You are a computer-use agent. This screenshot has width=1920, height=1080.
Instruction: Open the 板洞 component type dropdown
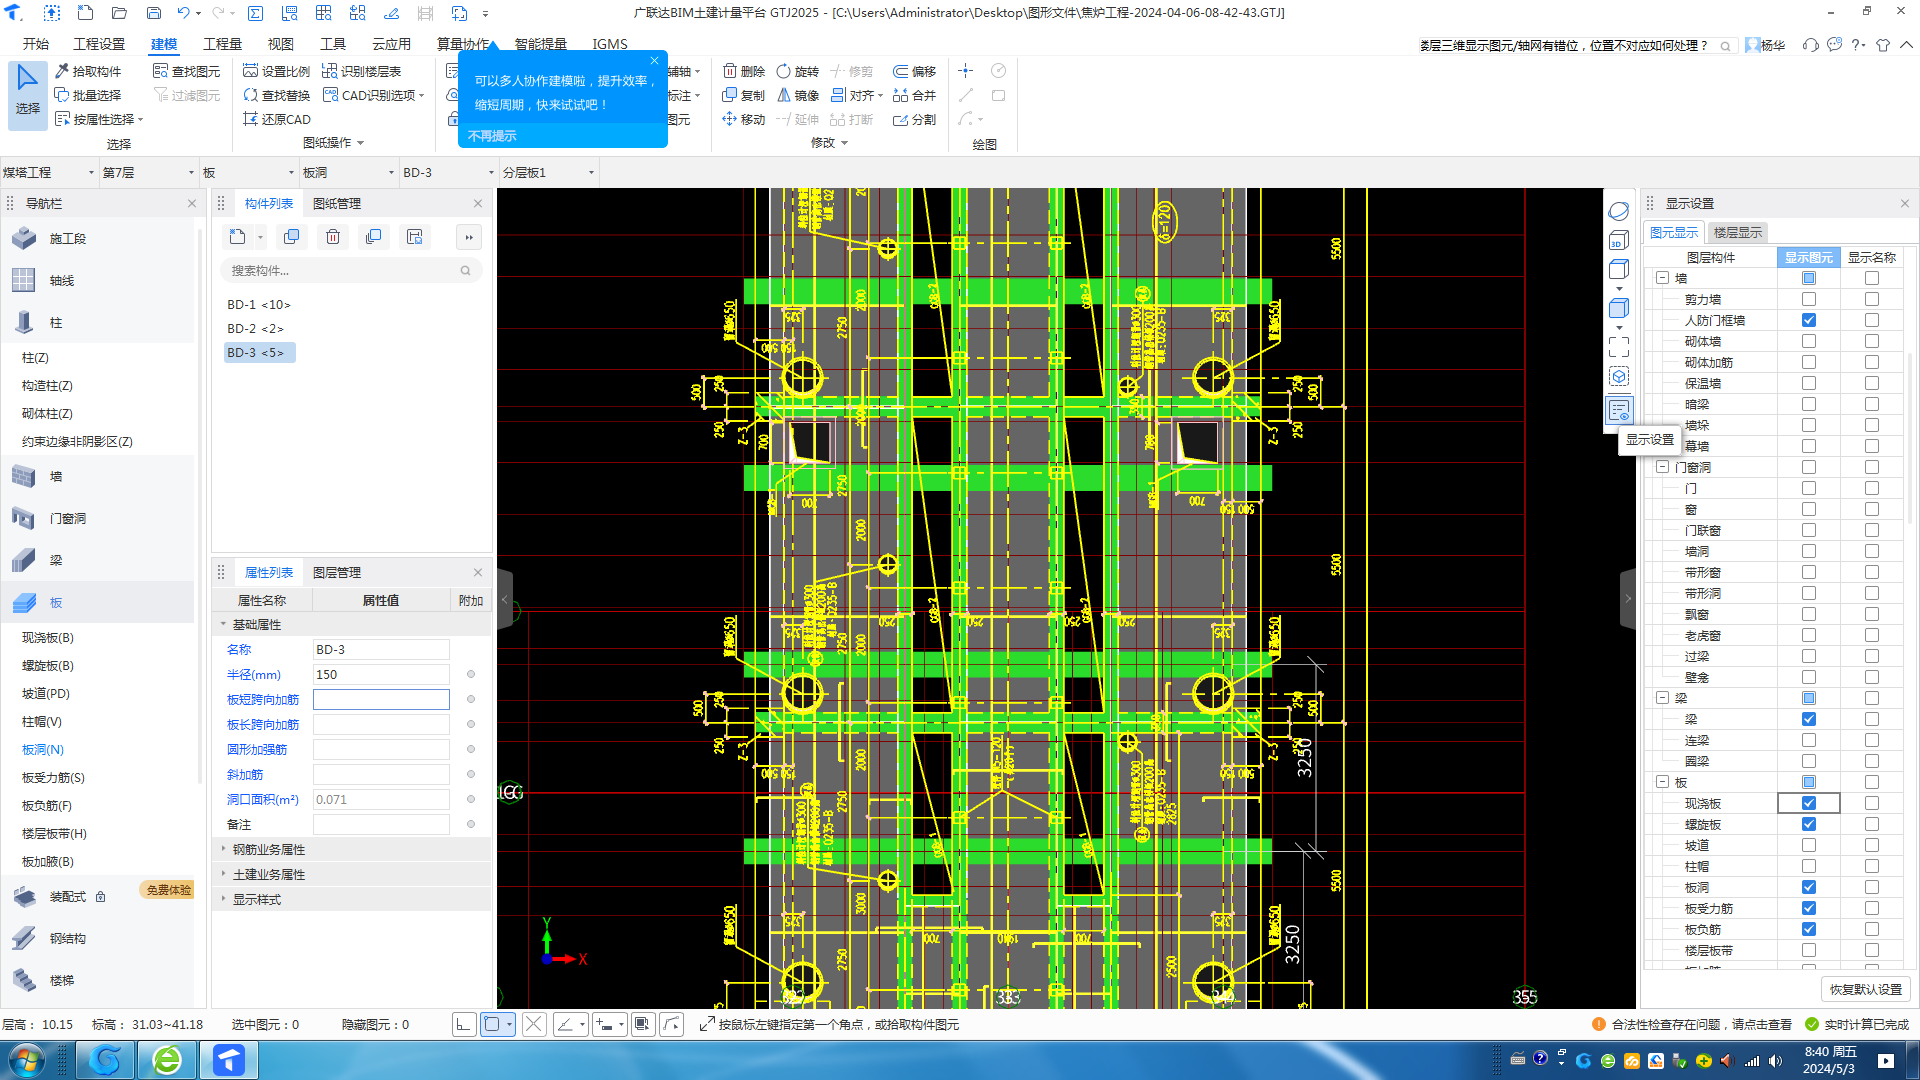[348, 172]
